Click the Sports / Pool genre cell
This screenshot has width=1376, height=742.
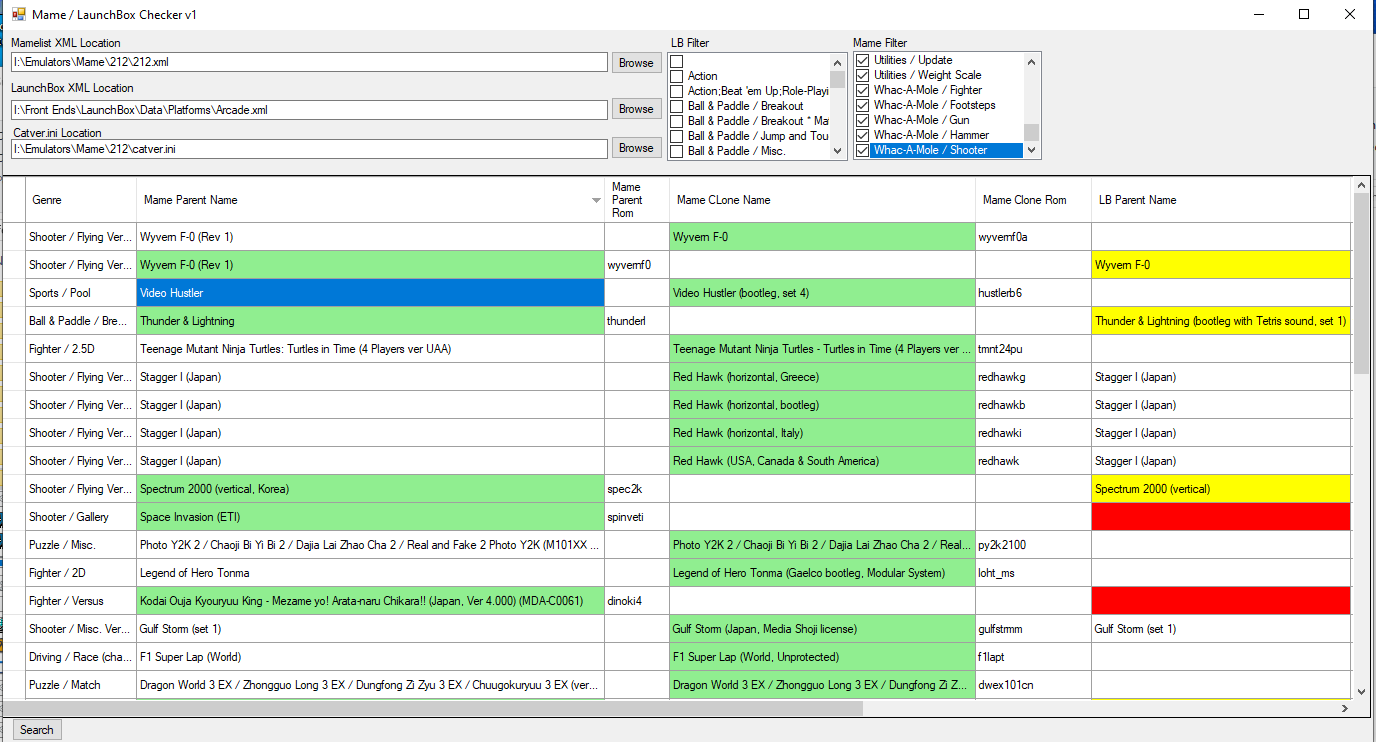81,293
